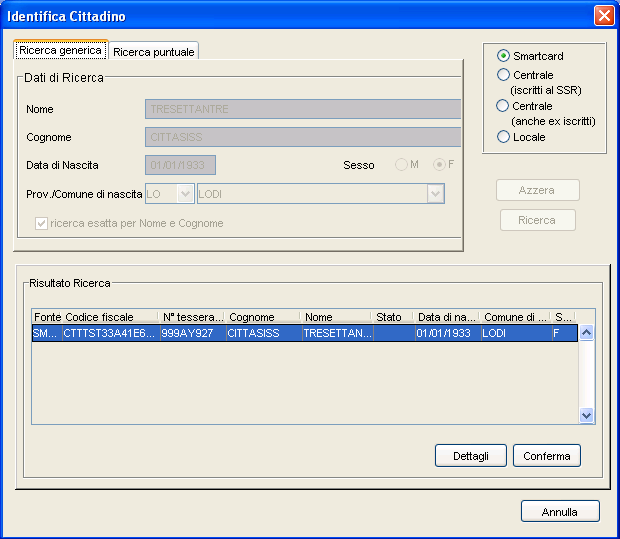This screenshot has width=620, height=539.
Task: Click the Cognome input field
Action: point(302,137)
